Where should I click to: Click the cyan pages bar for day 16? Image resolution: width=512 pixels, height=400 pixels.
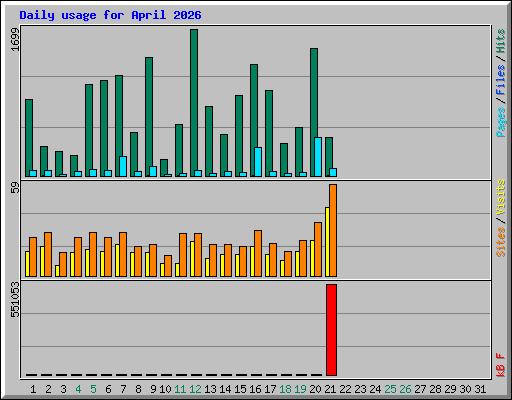click(258, 162)
